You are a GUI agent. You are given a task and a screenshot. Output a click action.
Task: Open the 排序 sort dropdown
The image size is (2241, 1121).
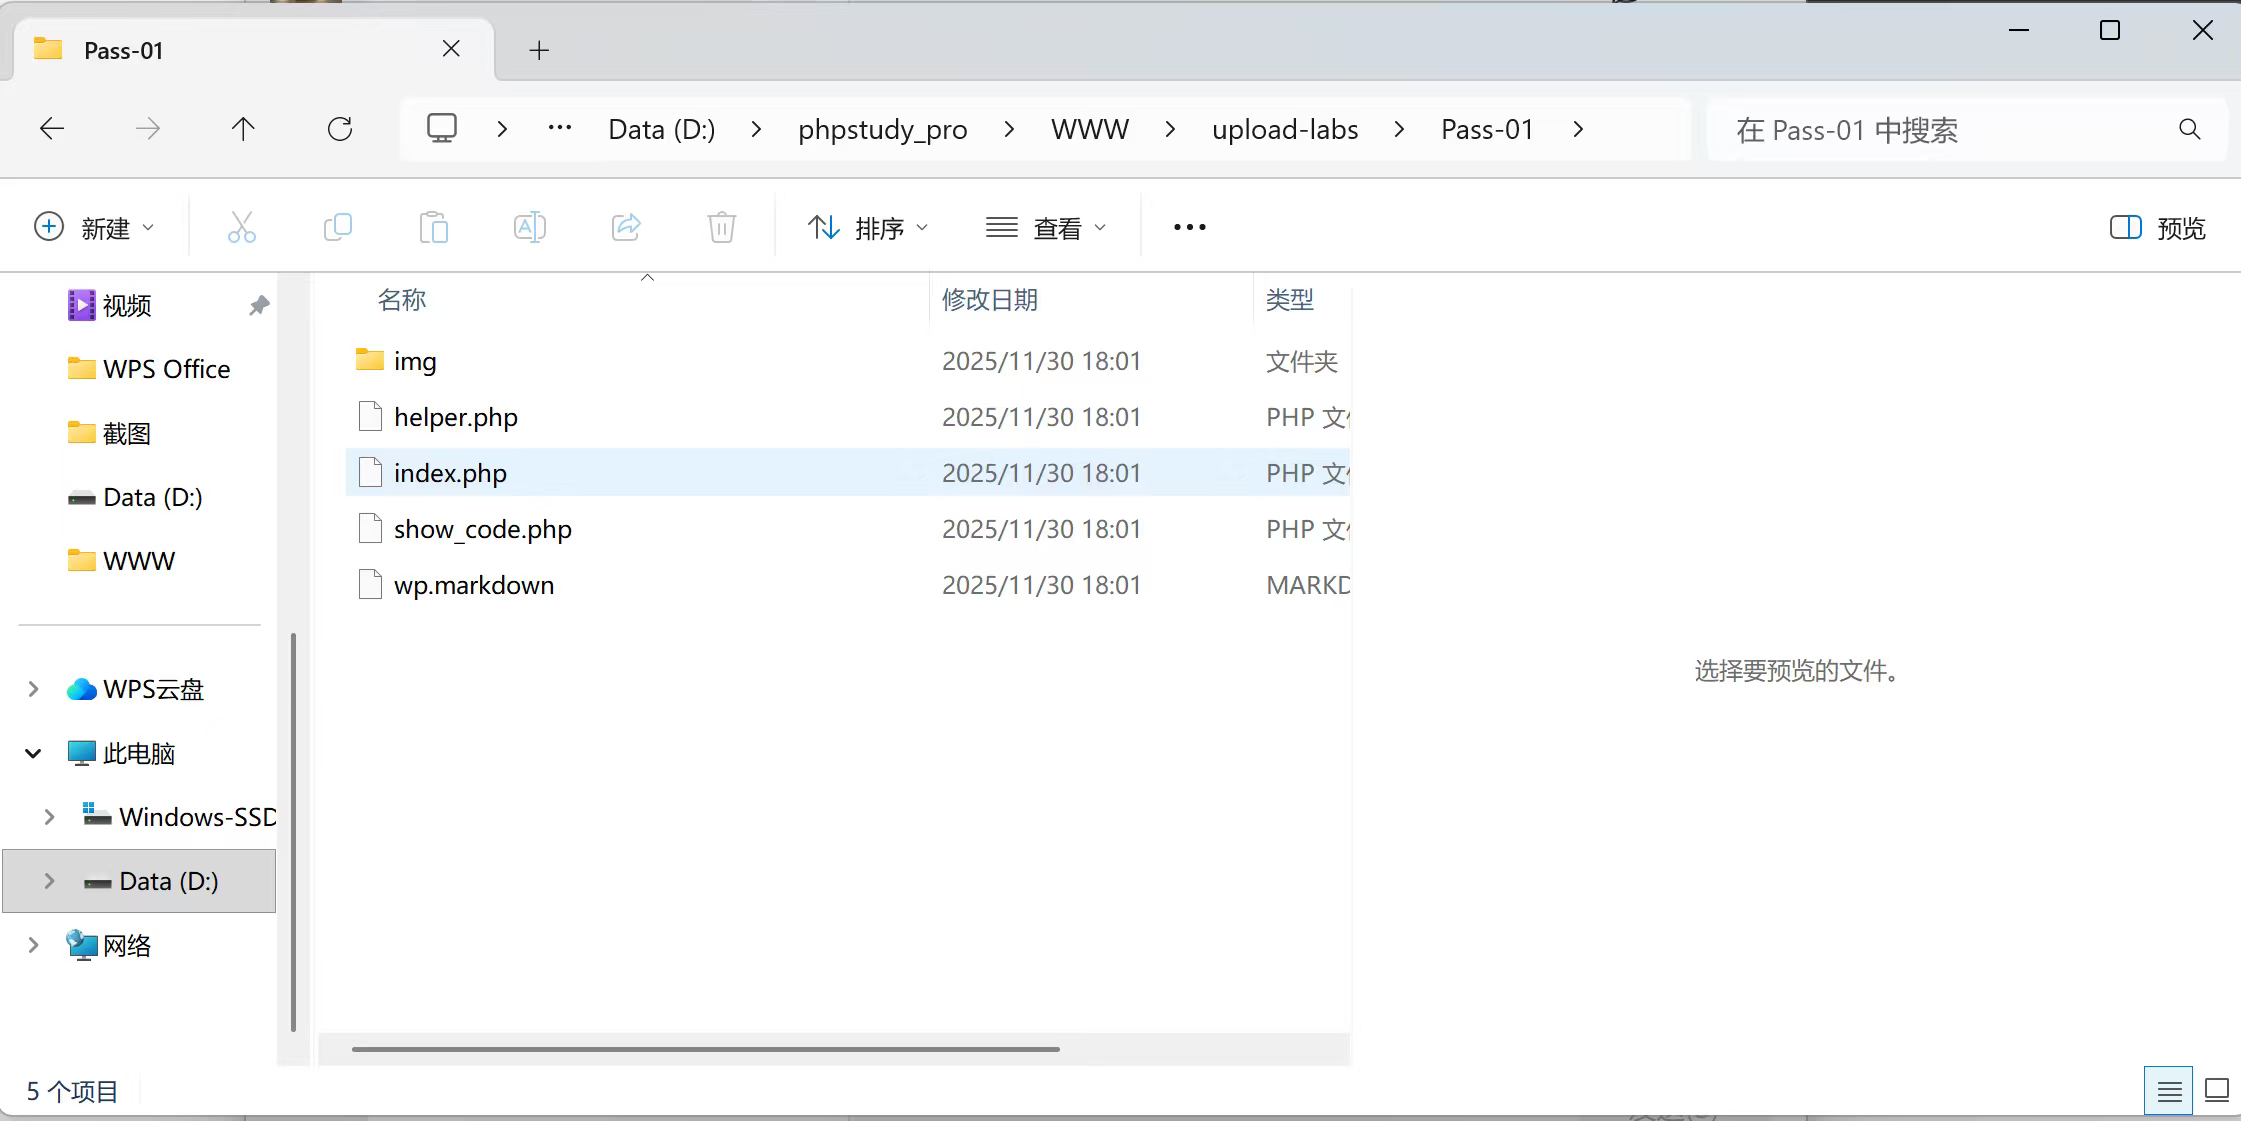(867, 228)
